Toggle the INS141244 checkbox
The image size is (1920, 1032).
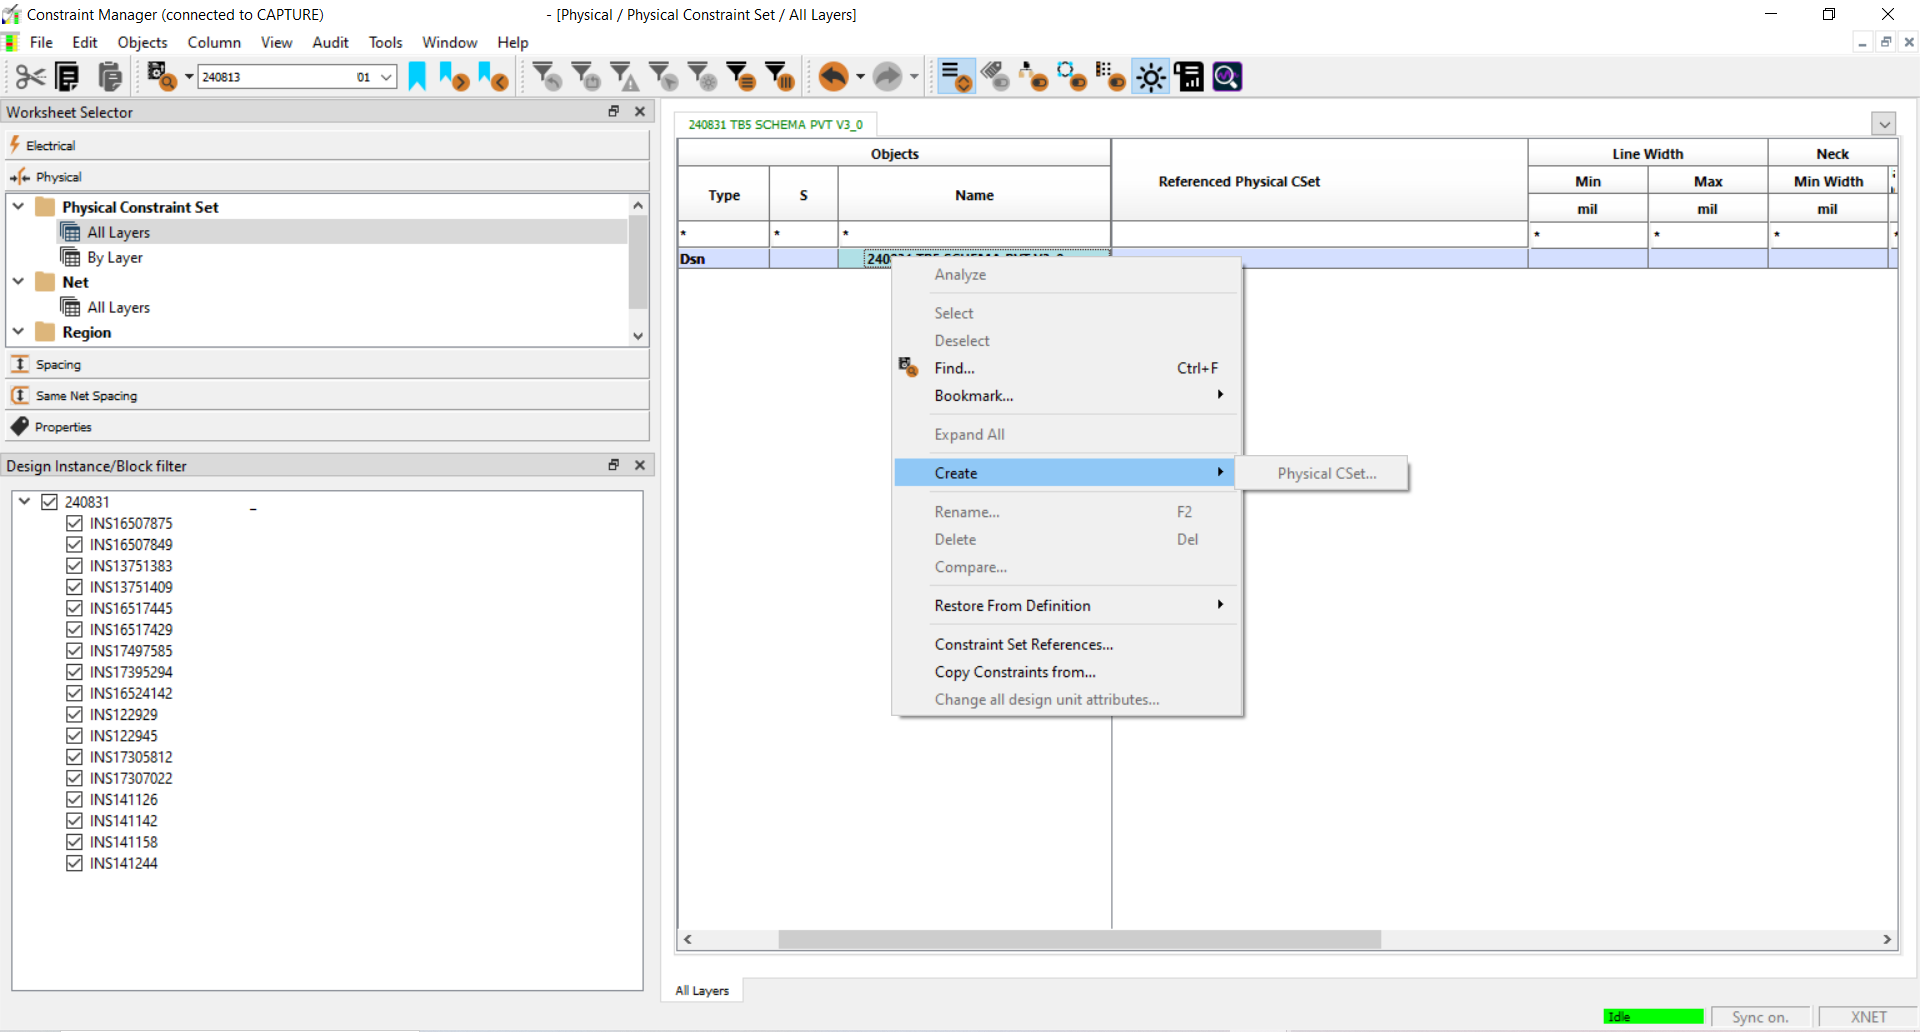(x=74, y=863)
